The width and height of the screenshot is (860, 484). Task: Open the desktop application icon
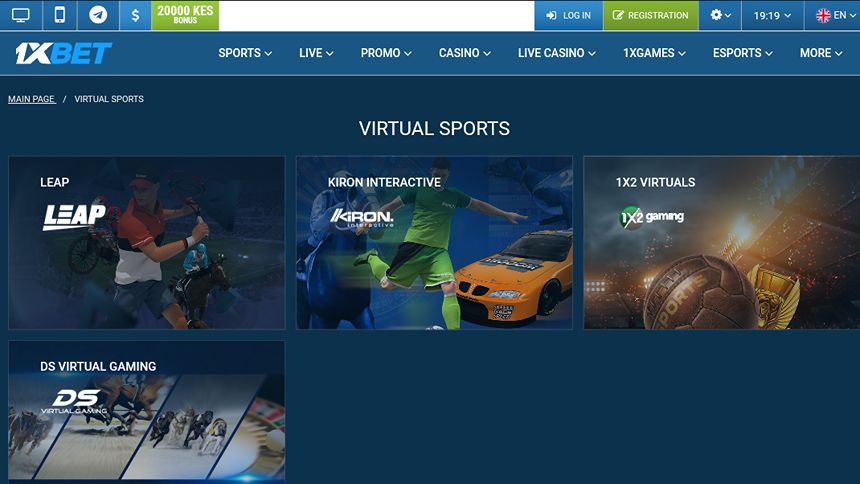coord(21,15)
